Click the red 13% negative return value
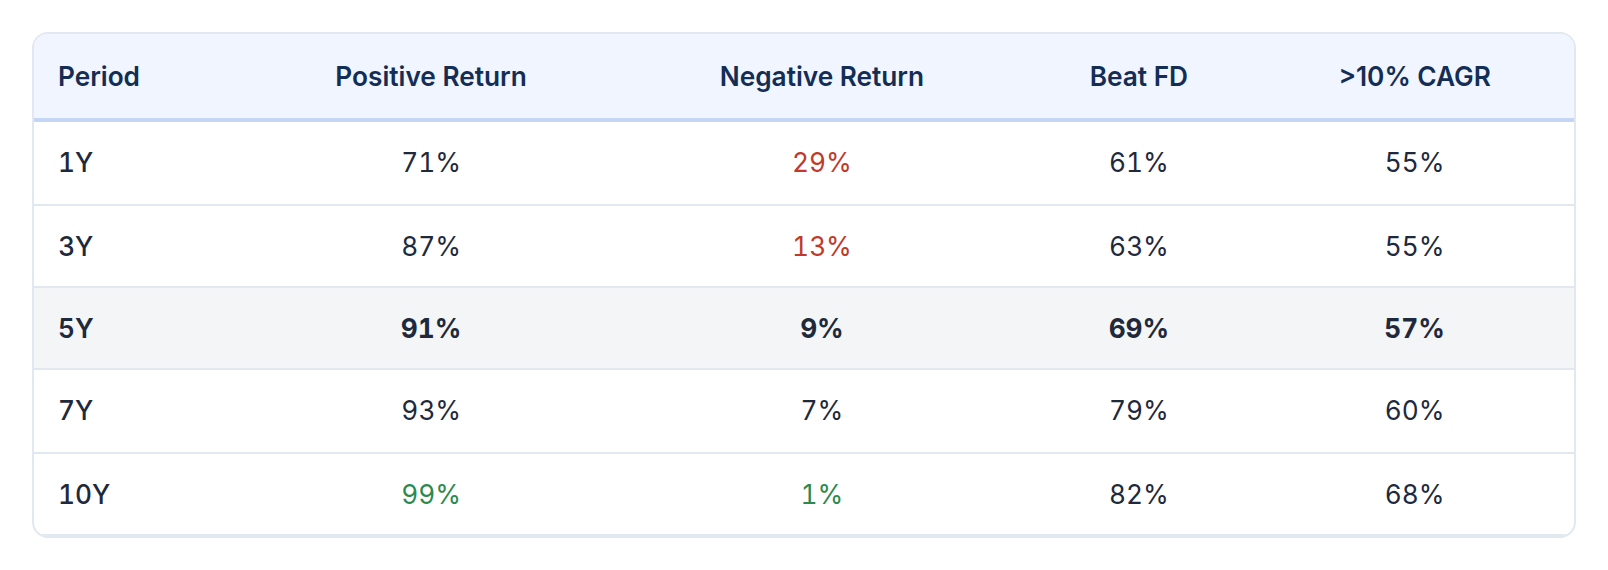 821,247
